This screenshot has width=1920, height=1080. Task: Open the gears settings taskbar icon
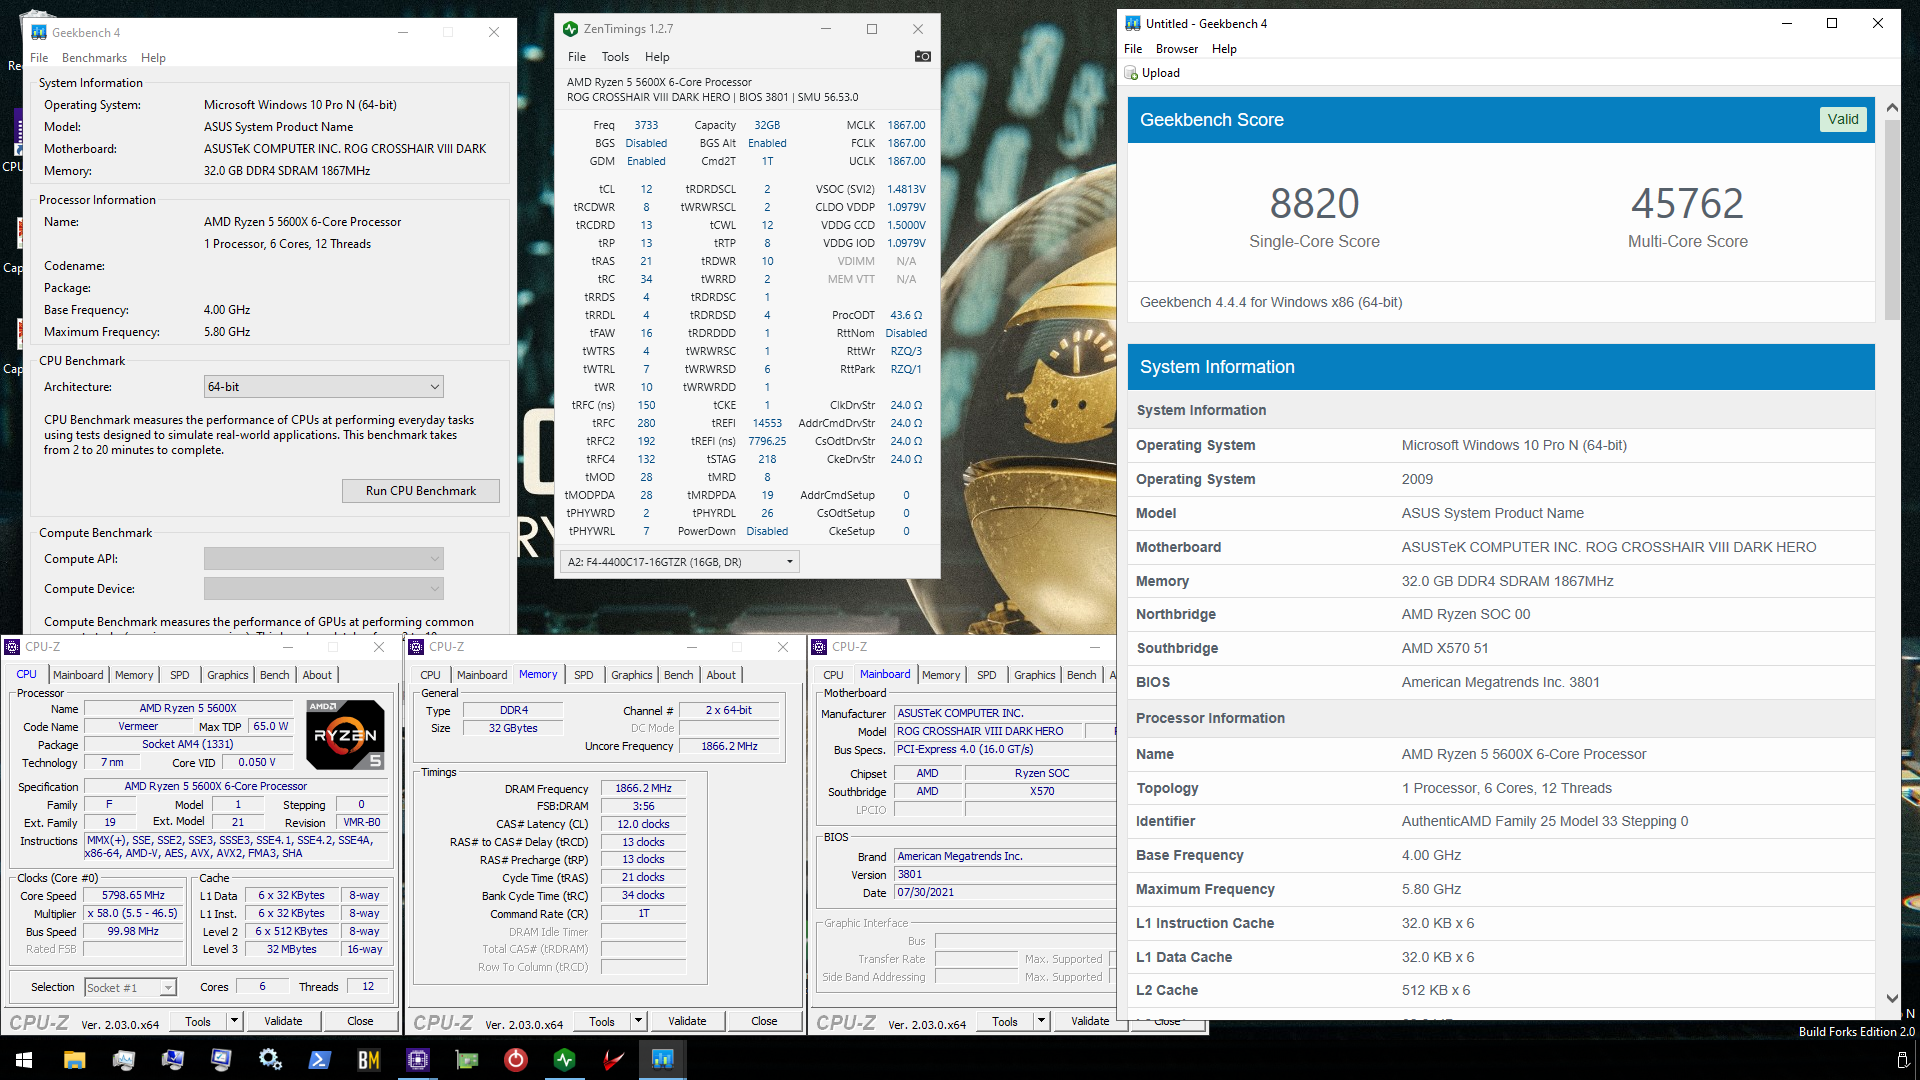coord(270,1059)
